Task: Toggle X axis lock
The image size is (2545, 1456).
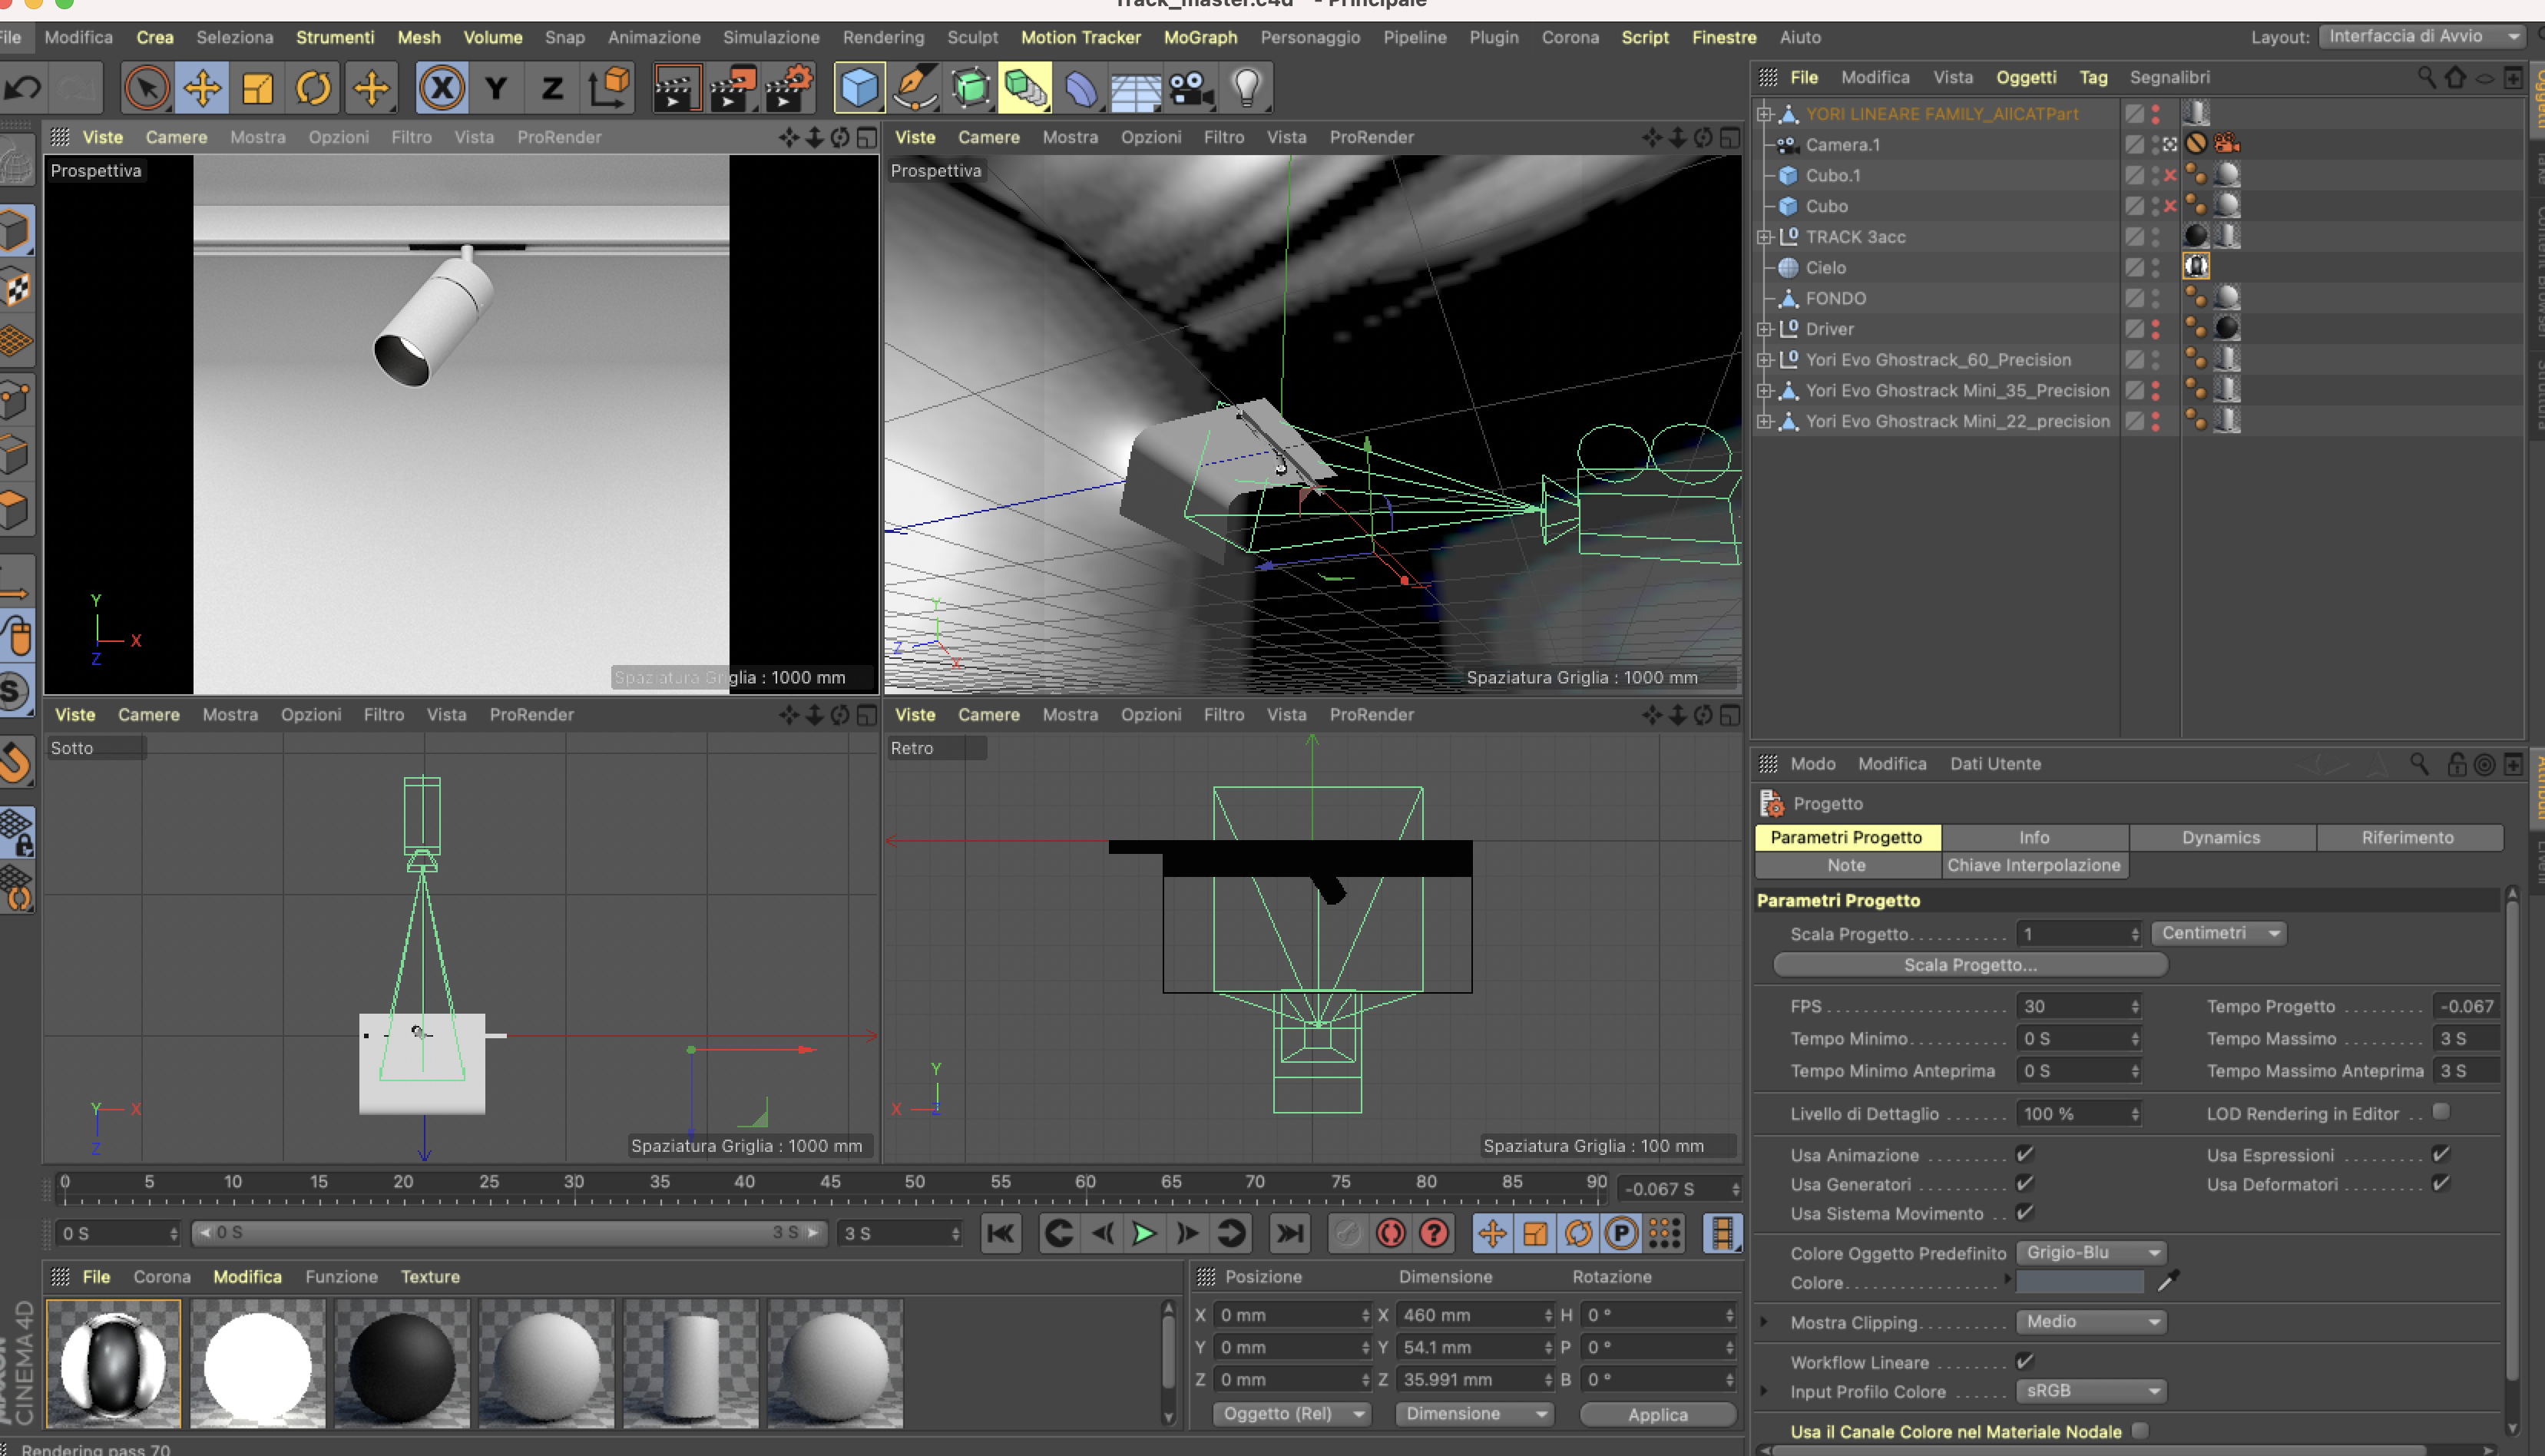Action: click(441, 88)
